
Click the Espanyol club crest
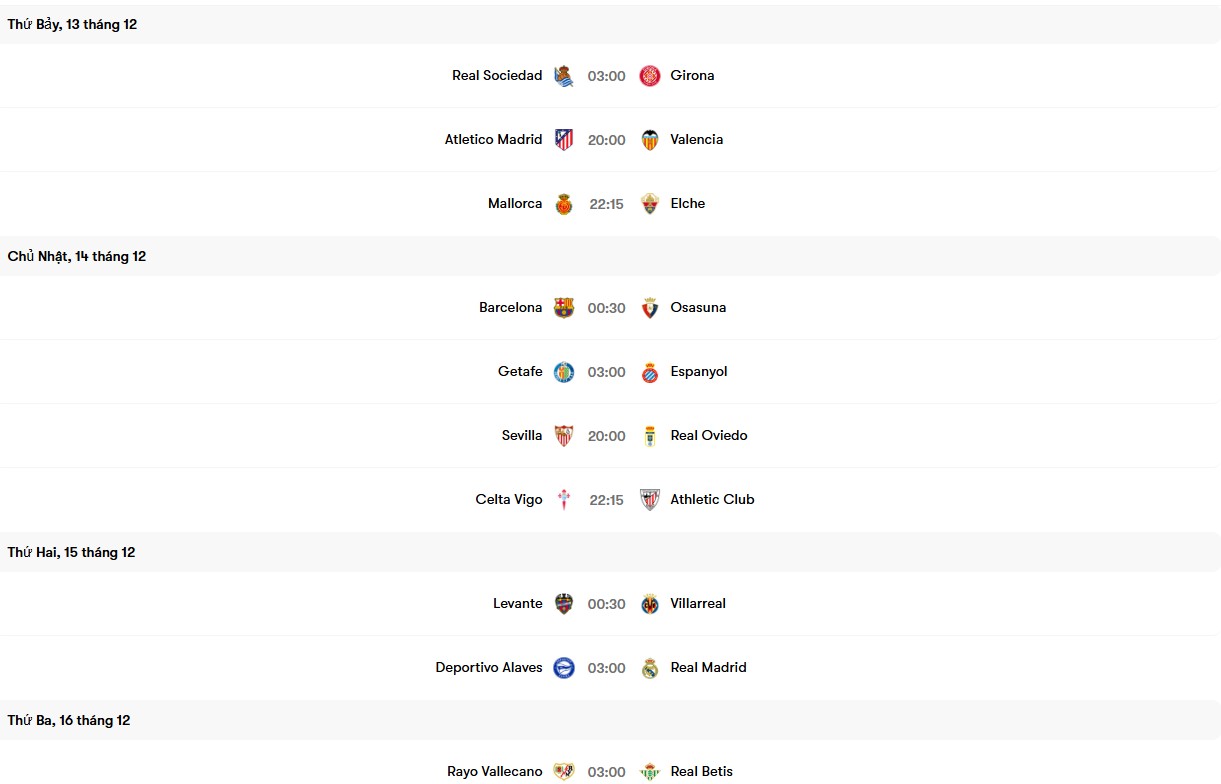coord(650,372)
